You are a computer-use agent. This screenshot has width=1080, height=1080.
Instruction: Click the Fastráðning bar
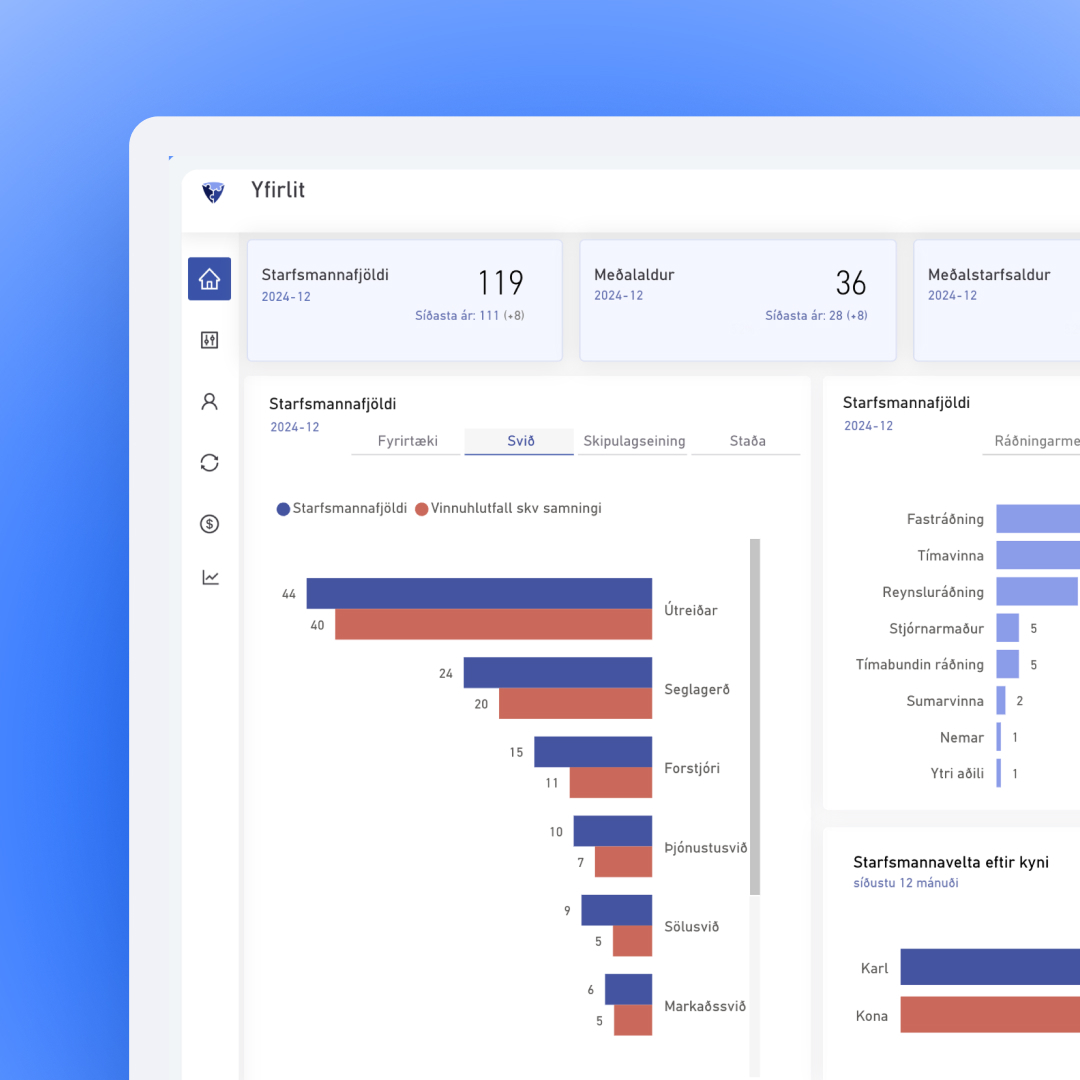tap(1038, 519)
